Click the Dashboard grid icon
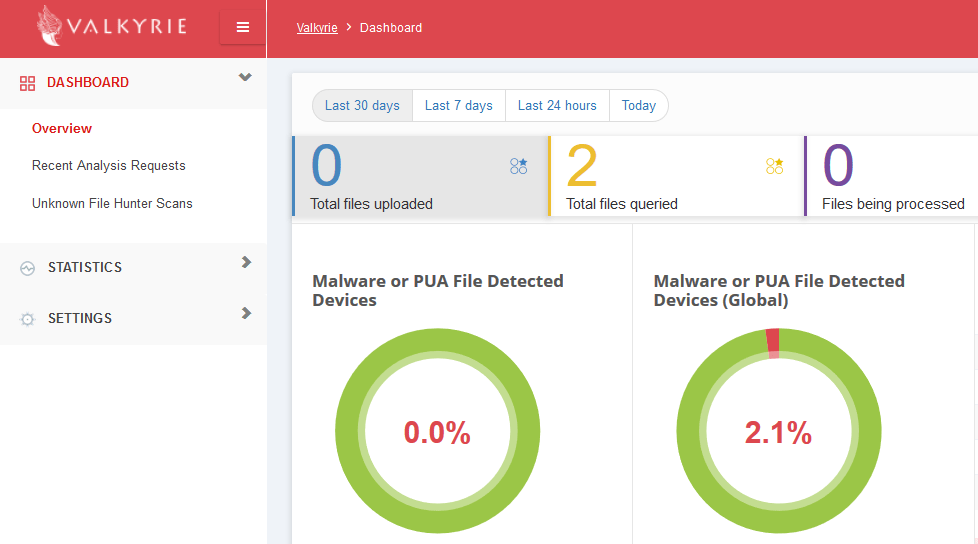Screen dimensions: 978x544 point(27,83)
